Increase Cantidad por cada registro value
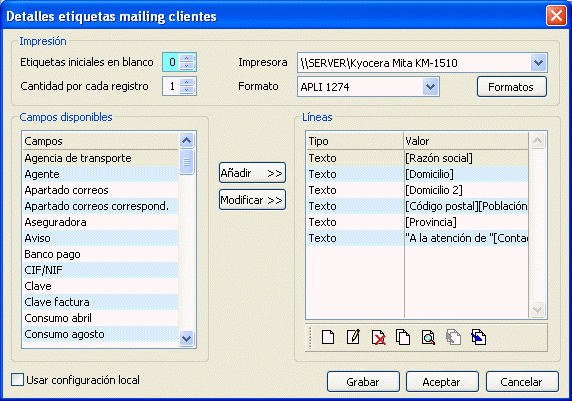This screenshot has height=401, width=572. pyautogui.click(x=187, y=82)
